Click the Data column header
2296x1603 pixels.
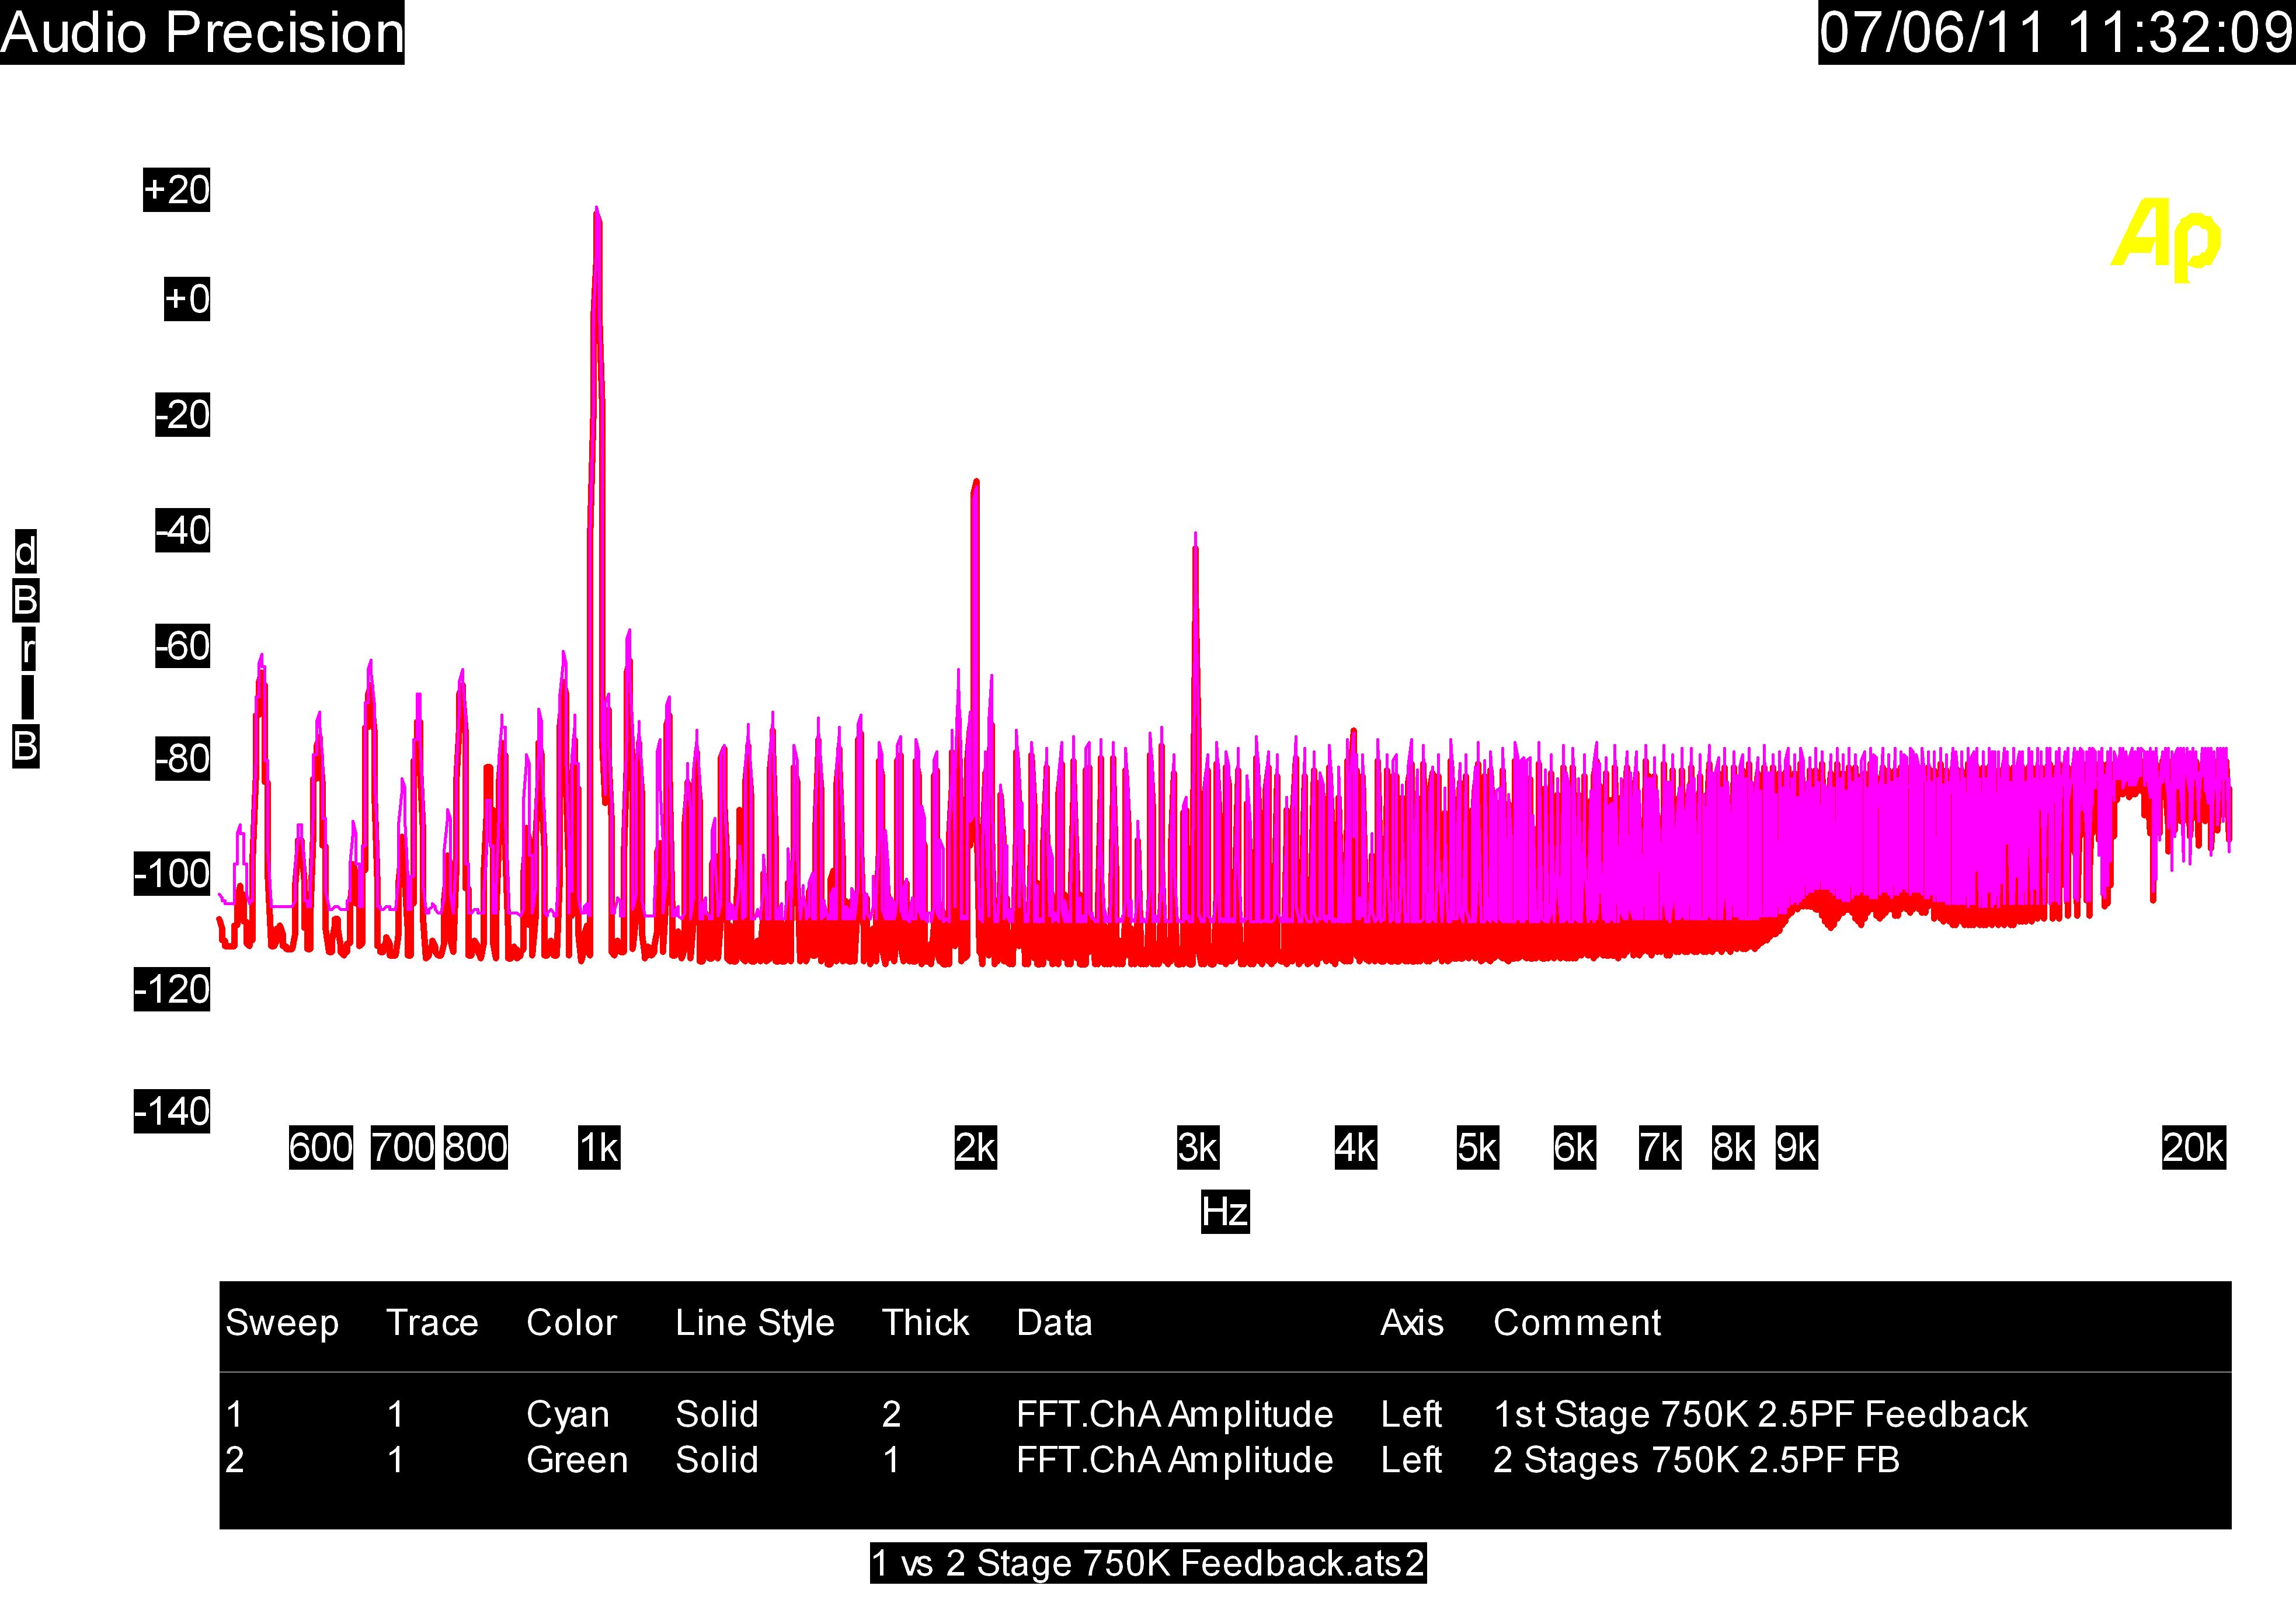pos(1054,1323)
